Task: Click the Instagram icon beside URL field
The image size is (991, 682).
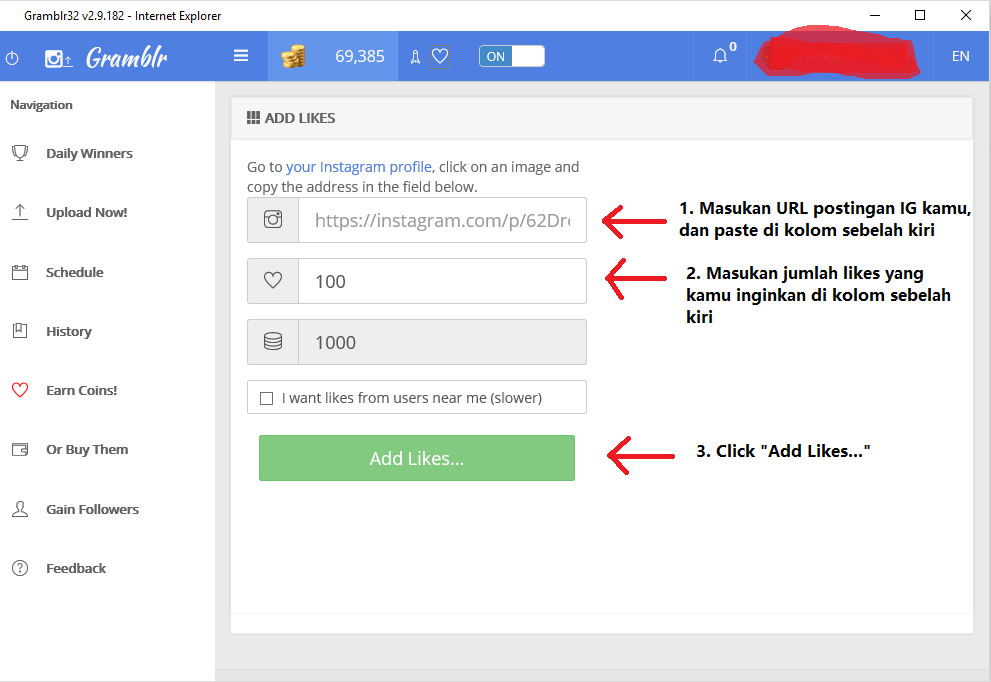Action: pyautogui.click(x=273, y=220)
